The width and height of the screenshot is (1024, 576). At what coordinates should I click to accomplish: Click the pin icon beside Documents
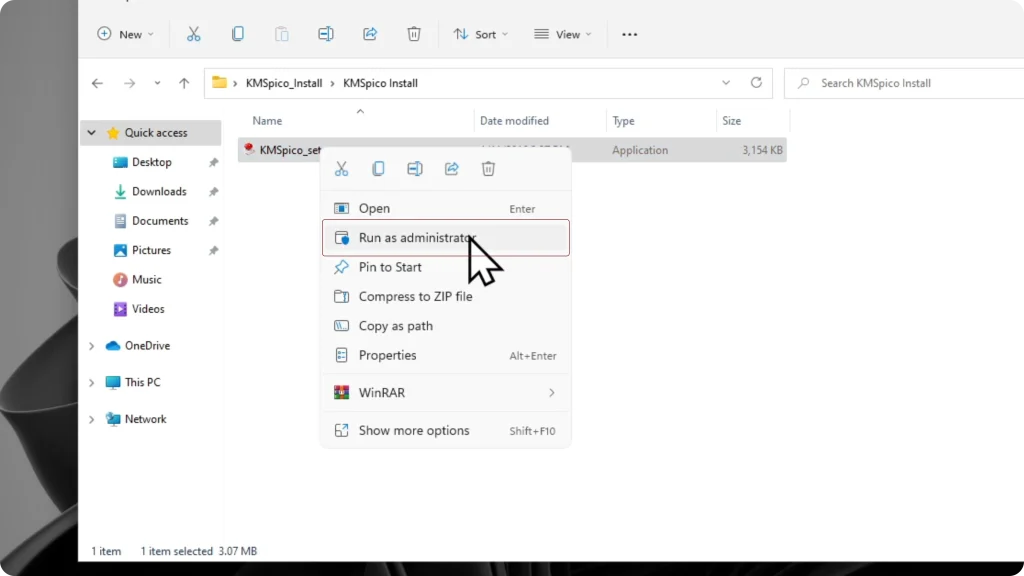[x=214, y=221]
